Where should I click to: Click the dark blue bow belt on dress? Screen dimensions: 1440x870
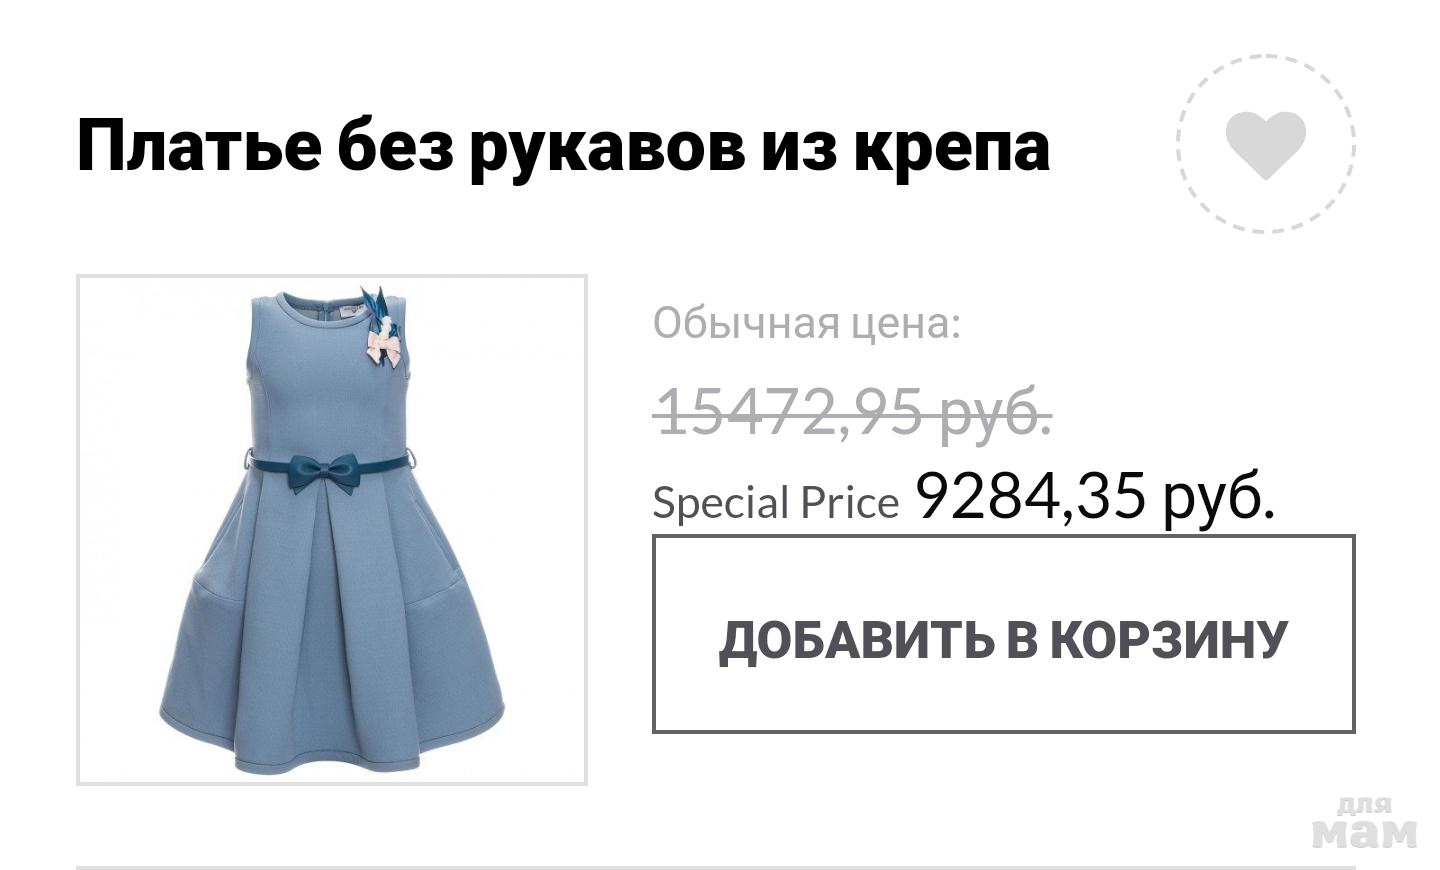click(x=323, y=471)
